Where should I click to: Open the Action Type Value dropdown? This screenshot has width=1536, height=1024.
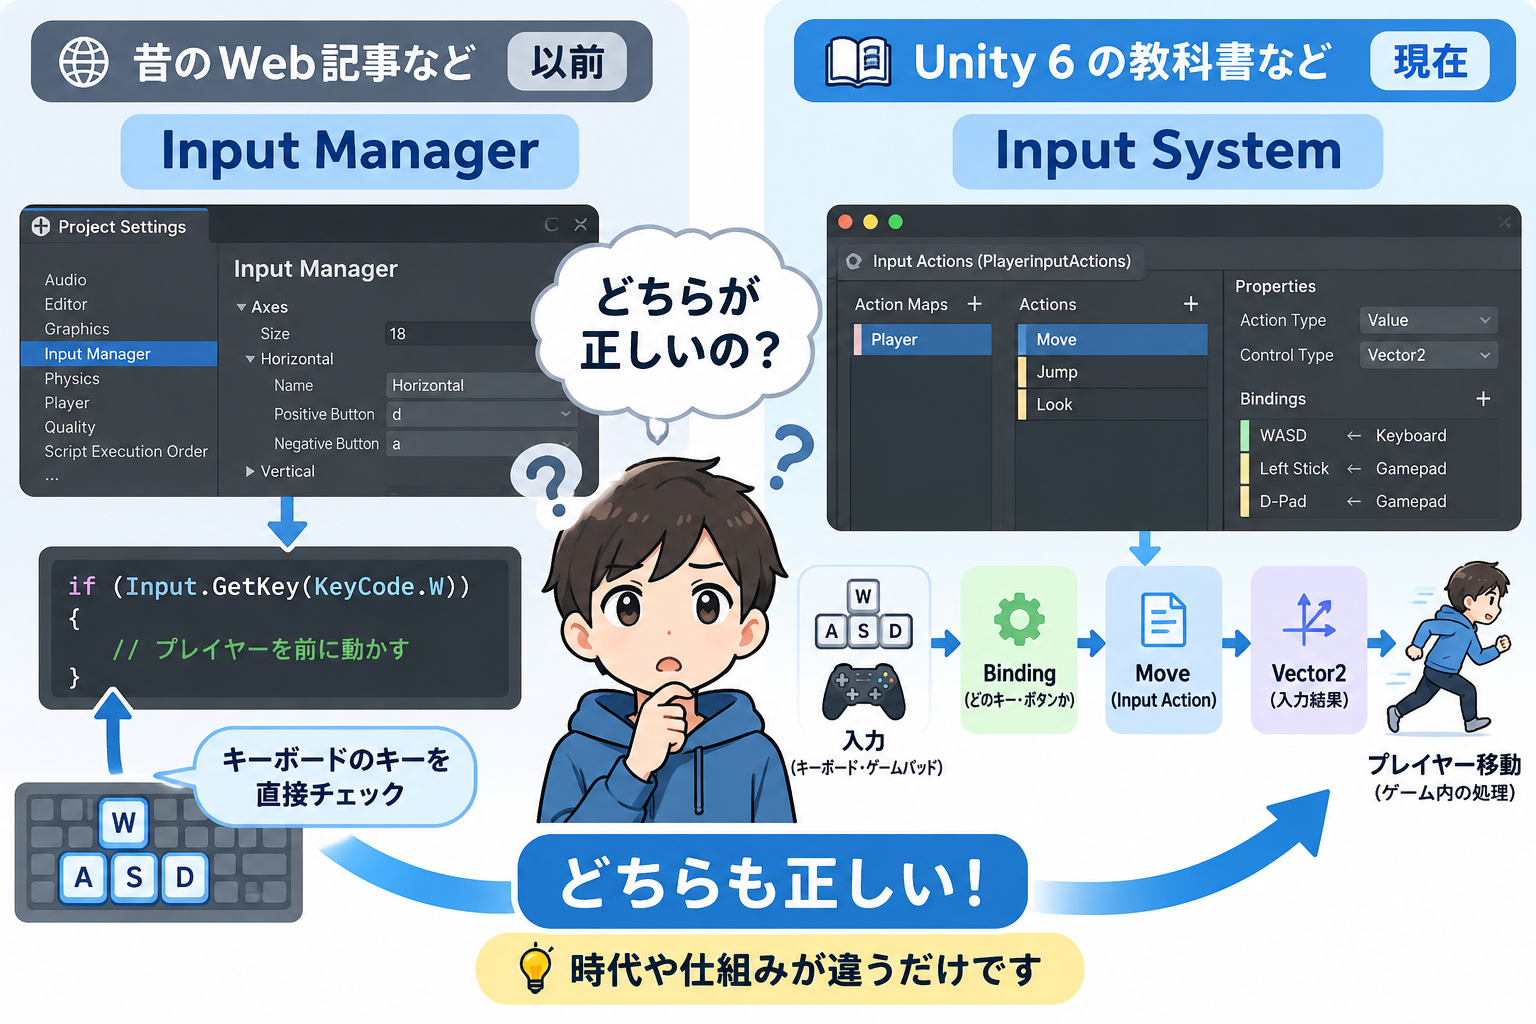pyautogui.click(x=1428, y=320)
